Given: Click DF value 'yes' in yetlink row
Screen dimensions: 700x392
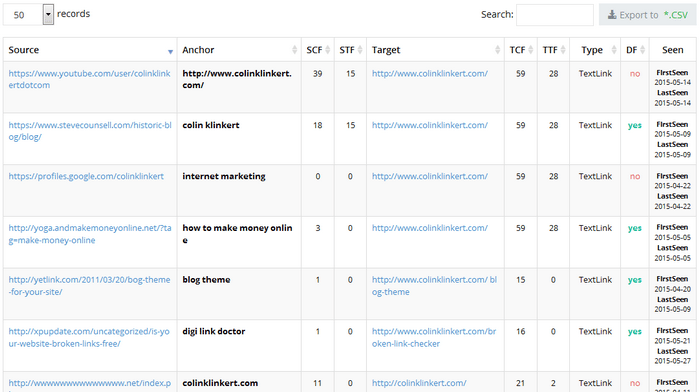Looking at the screenshot, I should click(635, 280).
